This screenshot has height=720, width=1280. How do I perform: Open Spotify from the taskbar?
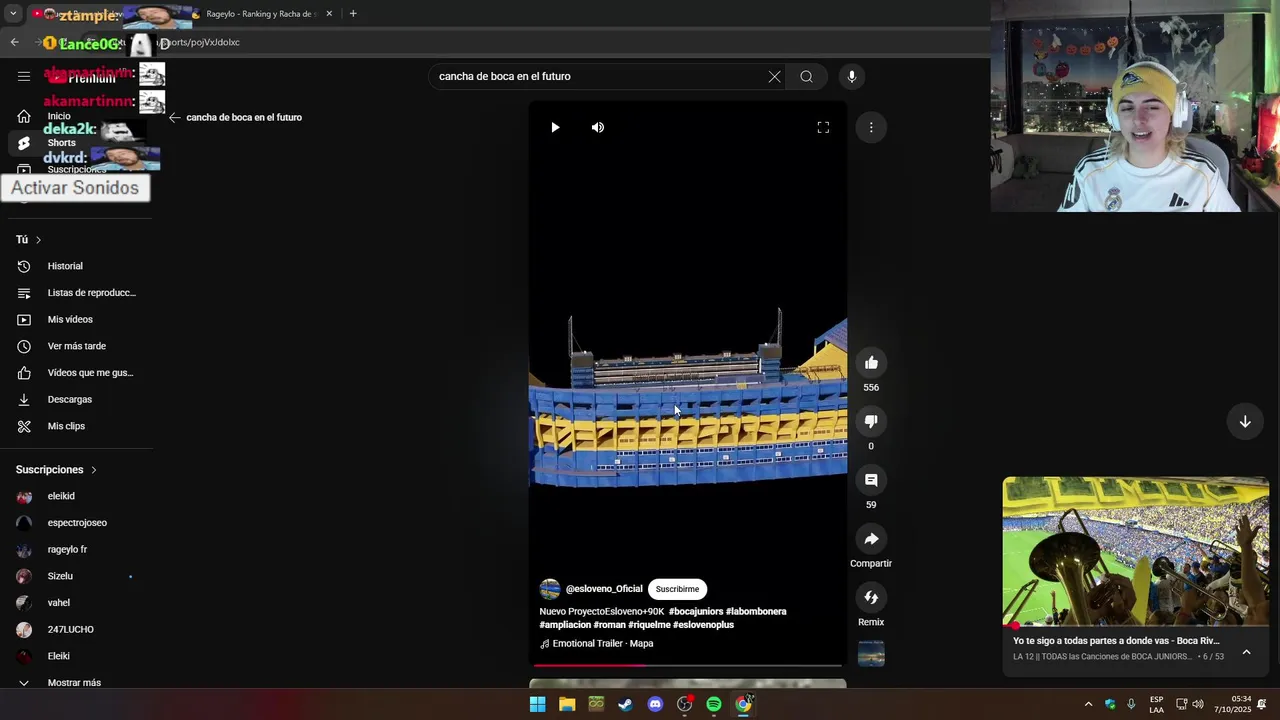pyautogui.click(x=714, y=704)
